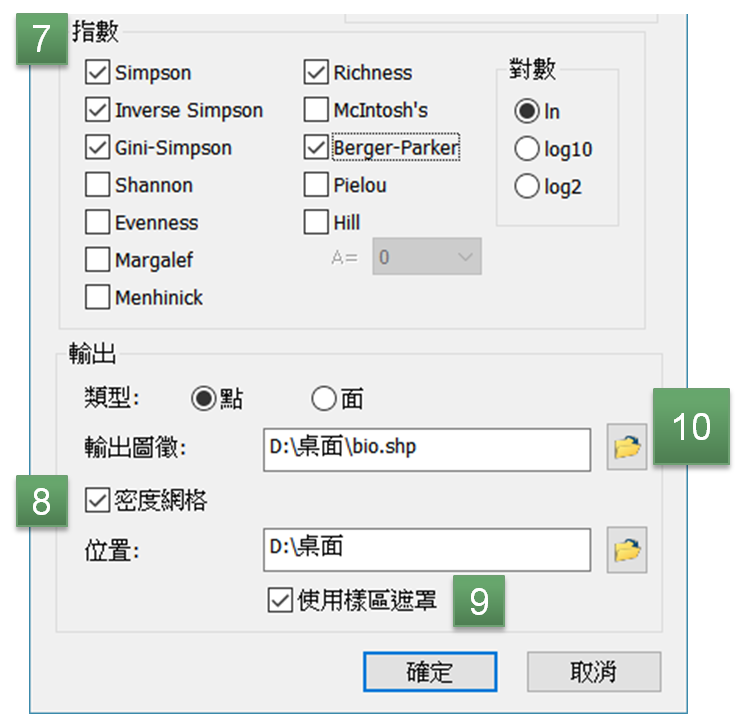The width and height of the screenshot is (743, 715).
Task: Enable the Hill index checkbox
Action: coord(316,222)
